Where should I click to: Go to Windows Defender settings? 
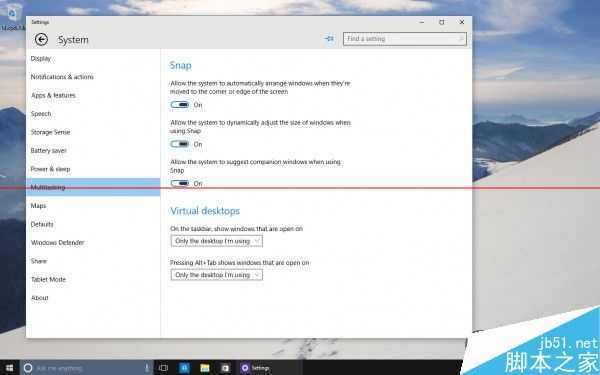coord(93,242)
